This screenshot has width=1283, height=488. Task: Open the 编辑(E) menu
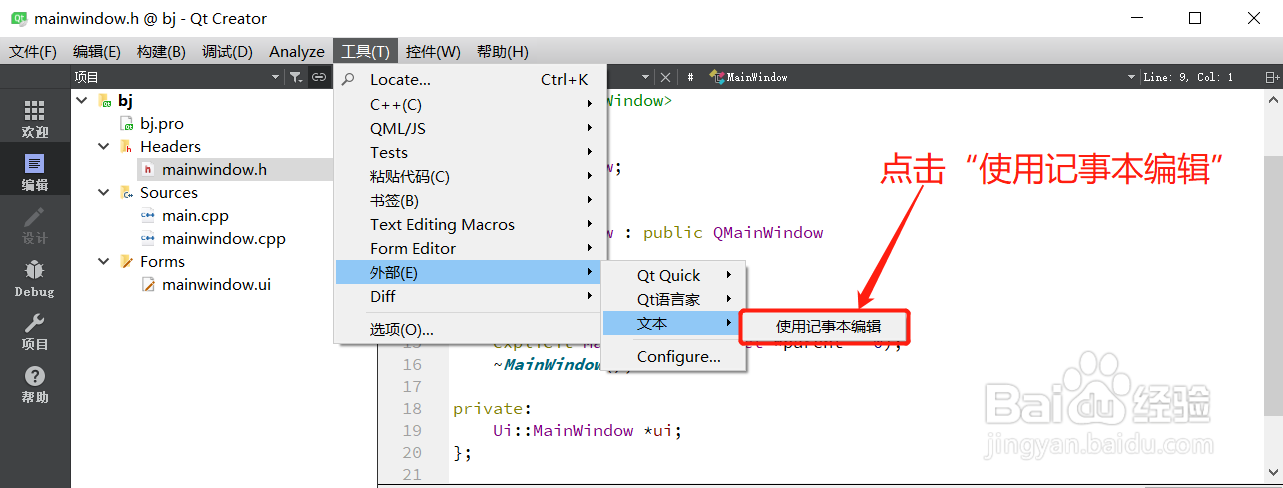(x=97, y=51)
